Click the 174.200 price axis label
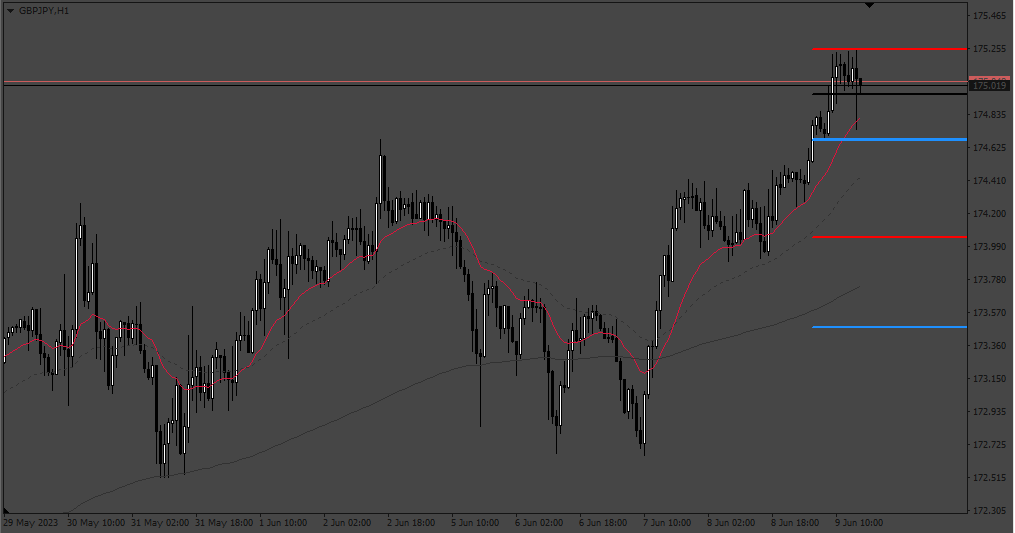Image resolution: width=1015 pixels, height=533 pixels. point(990,214)
